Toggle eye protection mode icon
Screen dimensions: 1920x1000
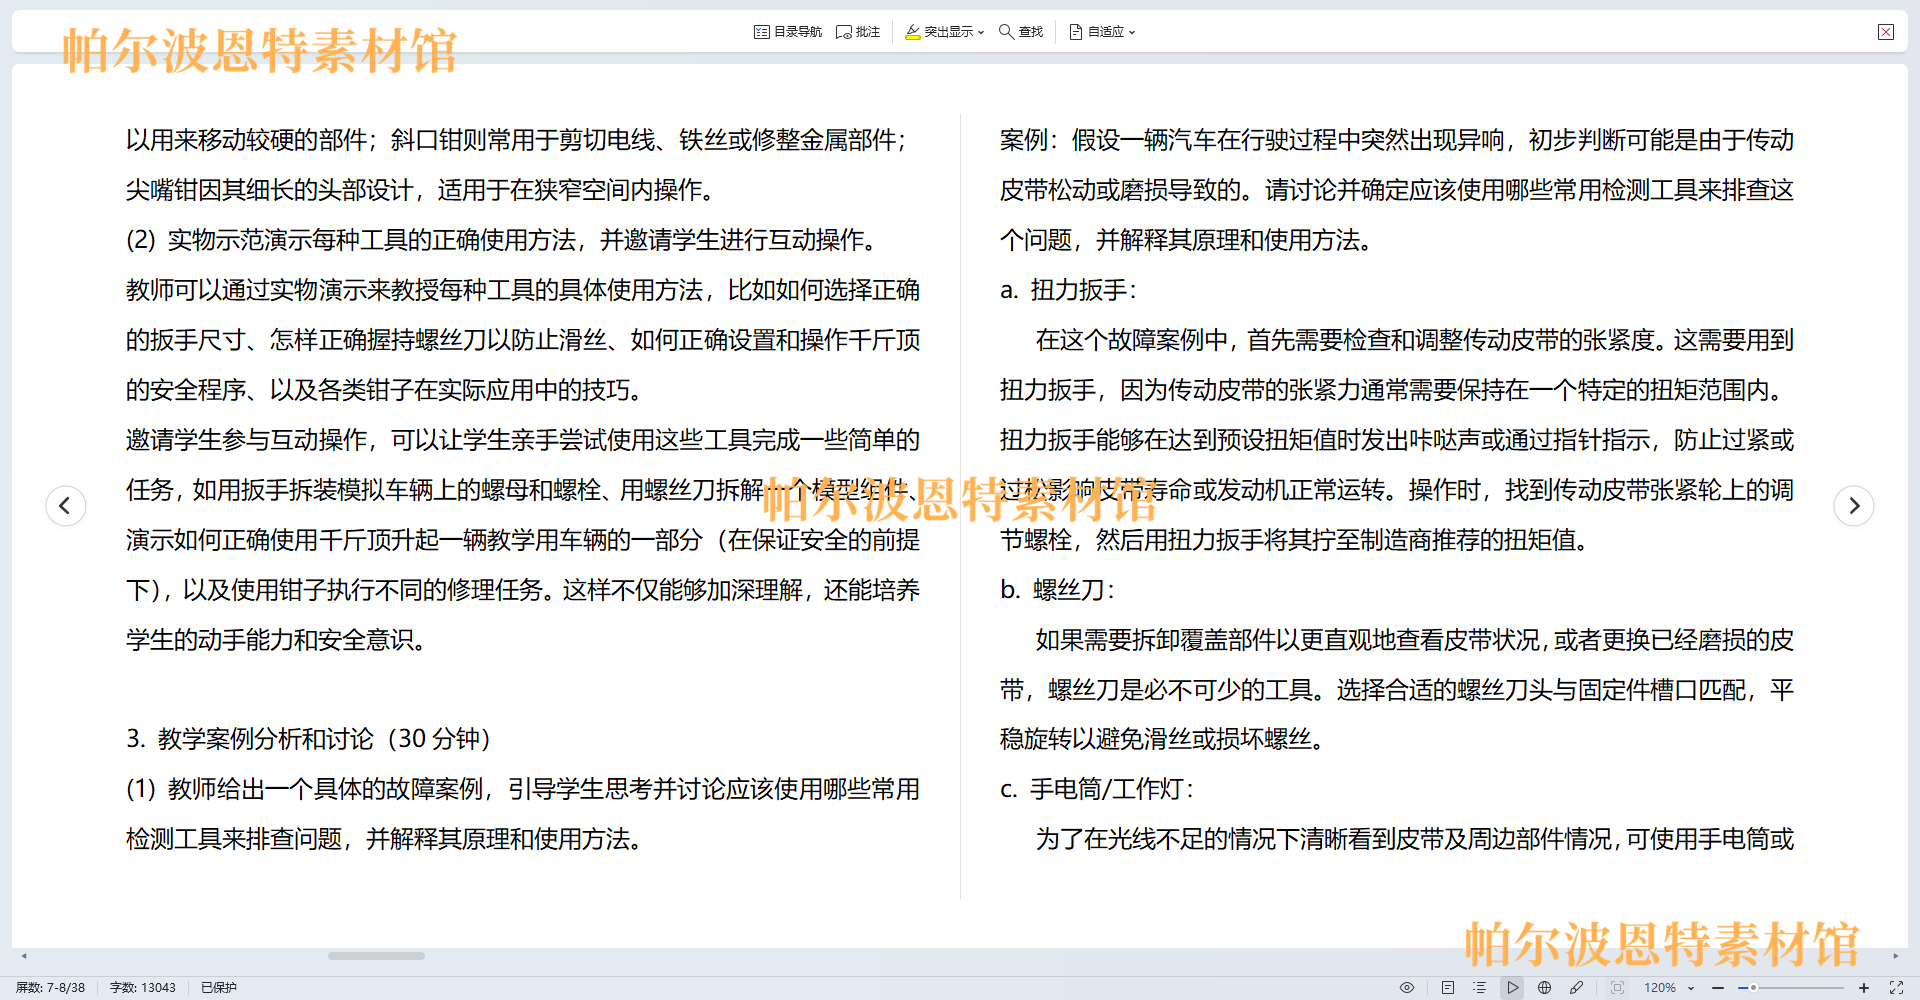pyautogui.click(x=1407, y=987)
